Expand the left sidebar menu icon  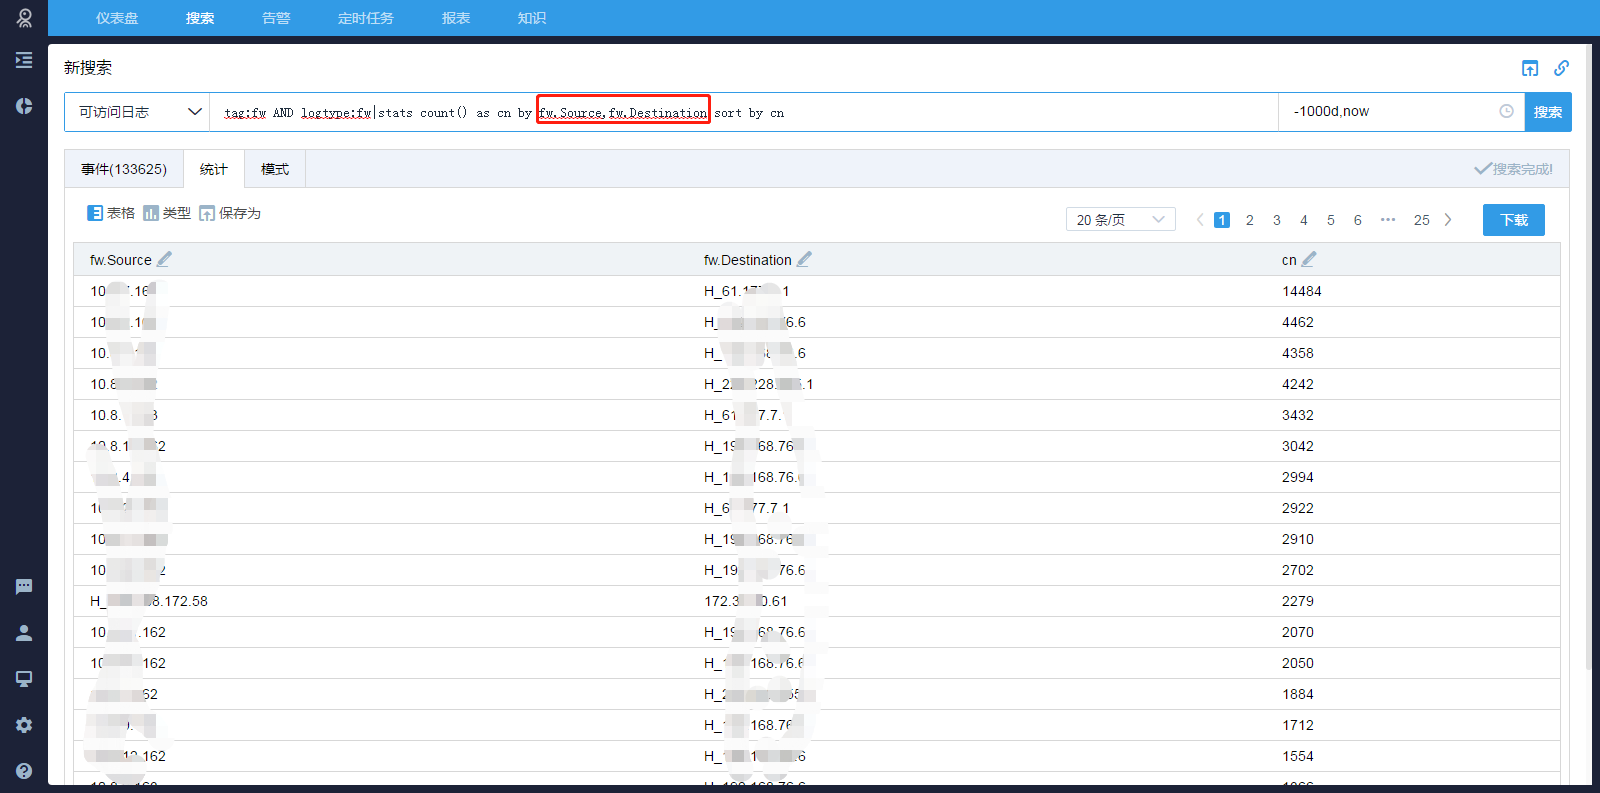24,60
